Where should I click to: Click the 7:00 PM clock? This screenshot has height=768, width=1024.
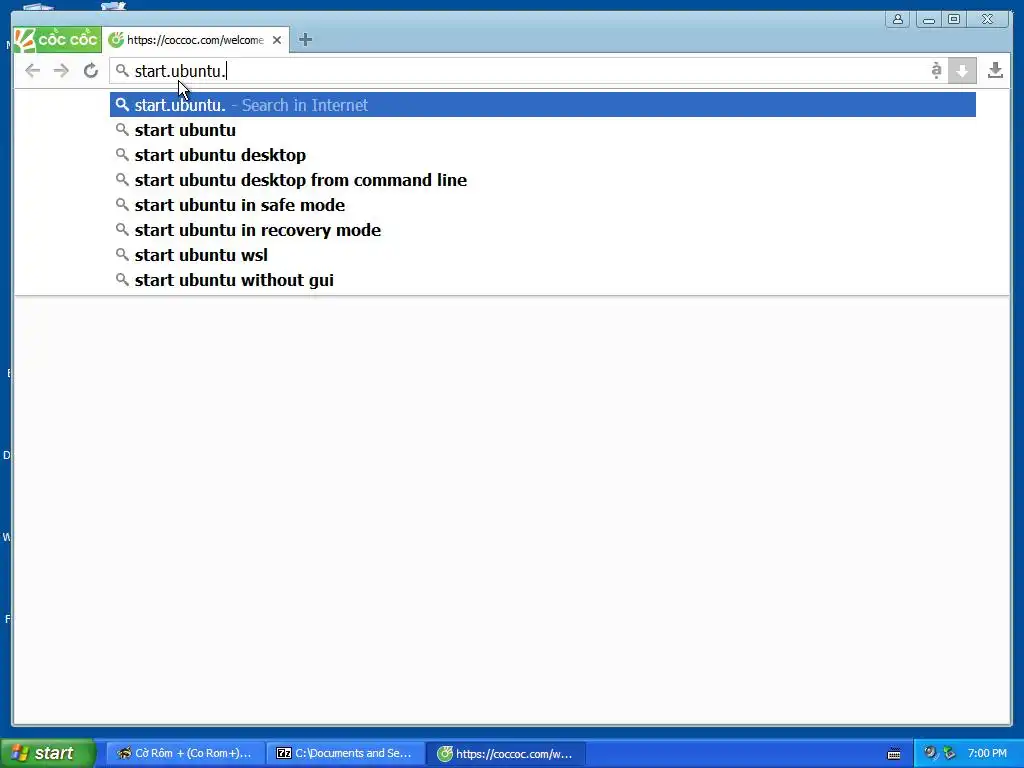(x=987, y=753)
